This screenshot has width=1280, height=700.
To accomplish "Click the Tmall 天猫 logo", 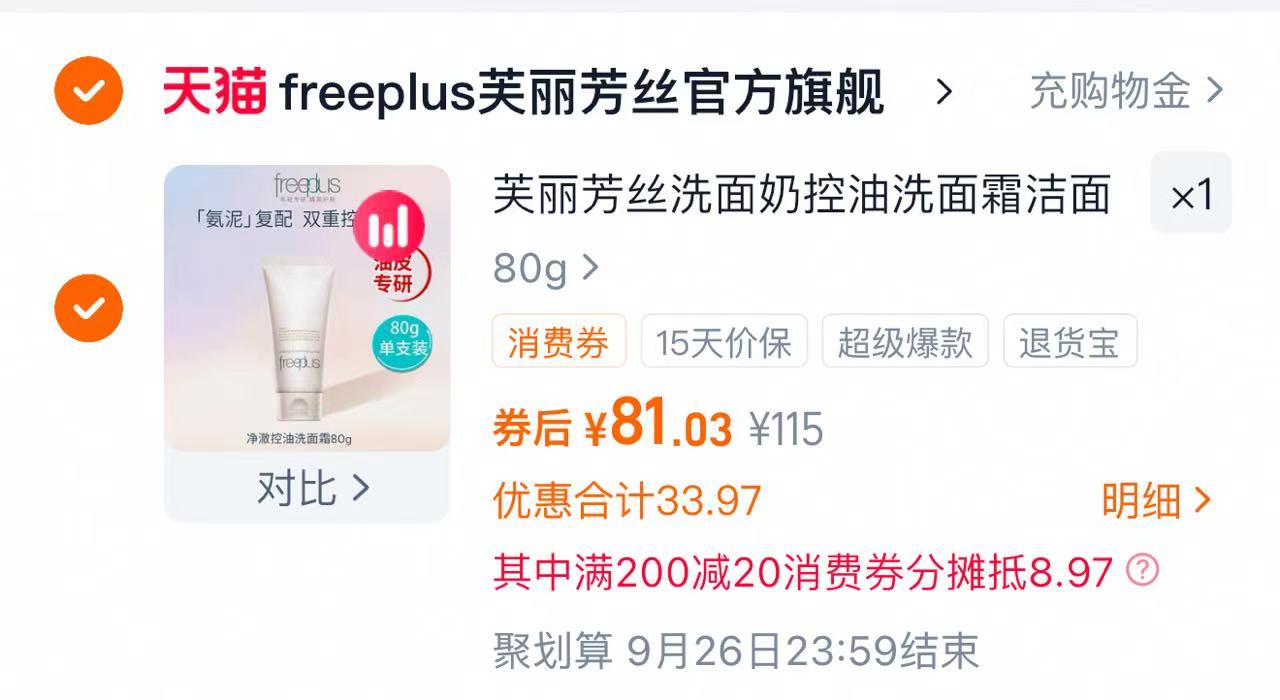I will 216,92.
